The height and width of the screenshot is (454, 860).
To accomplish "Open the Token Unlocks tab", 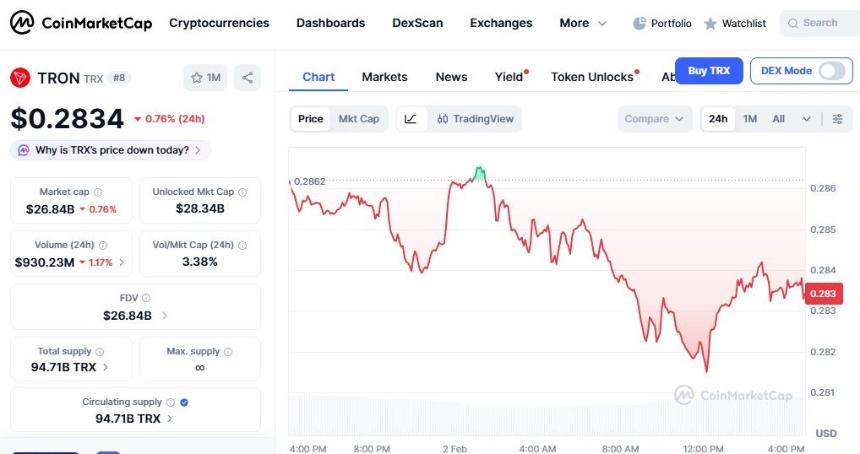I will click(592, 77).
